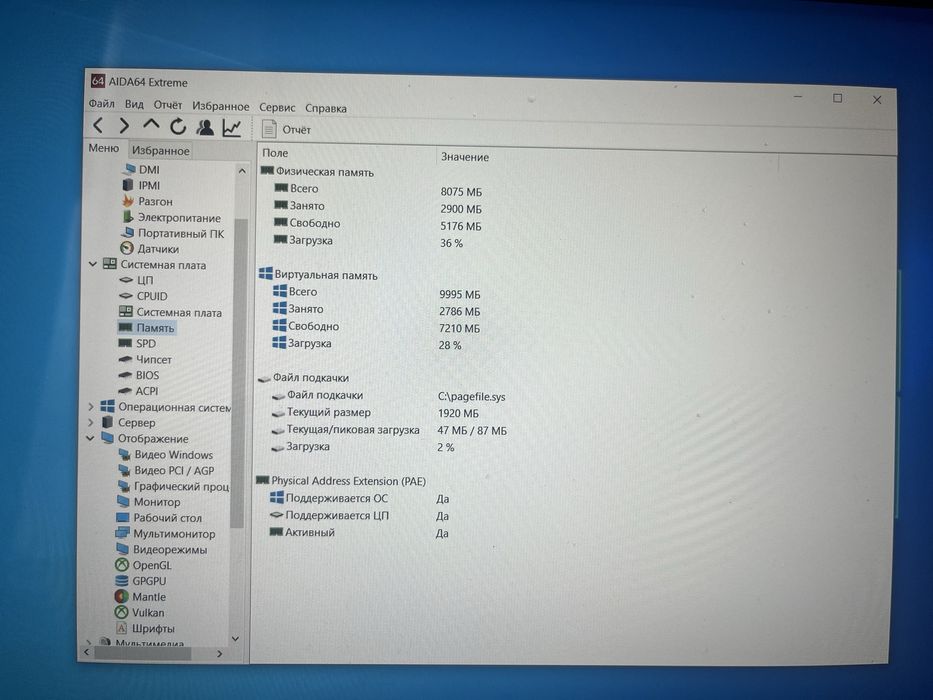Open the Файл menu
The height and width of the screenshot is (700, 933).
(x=102, y=104)
